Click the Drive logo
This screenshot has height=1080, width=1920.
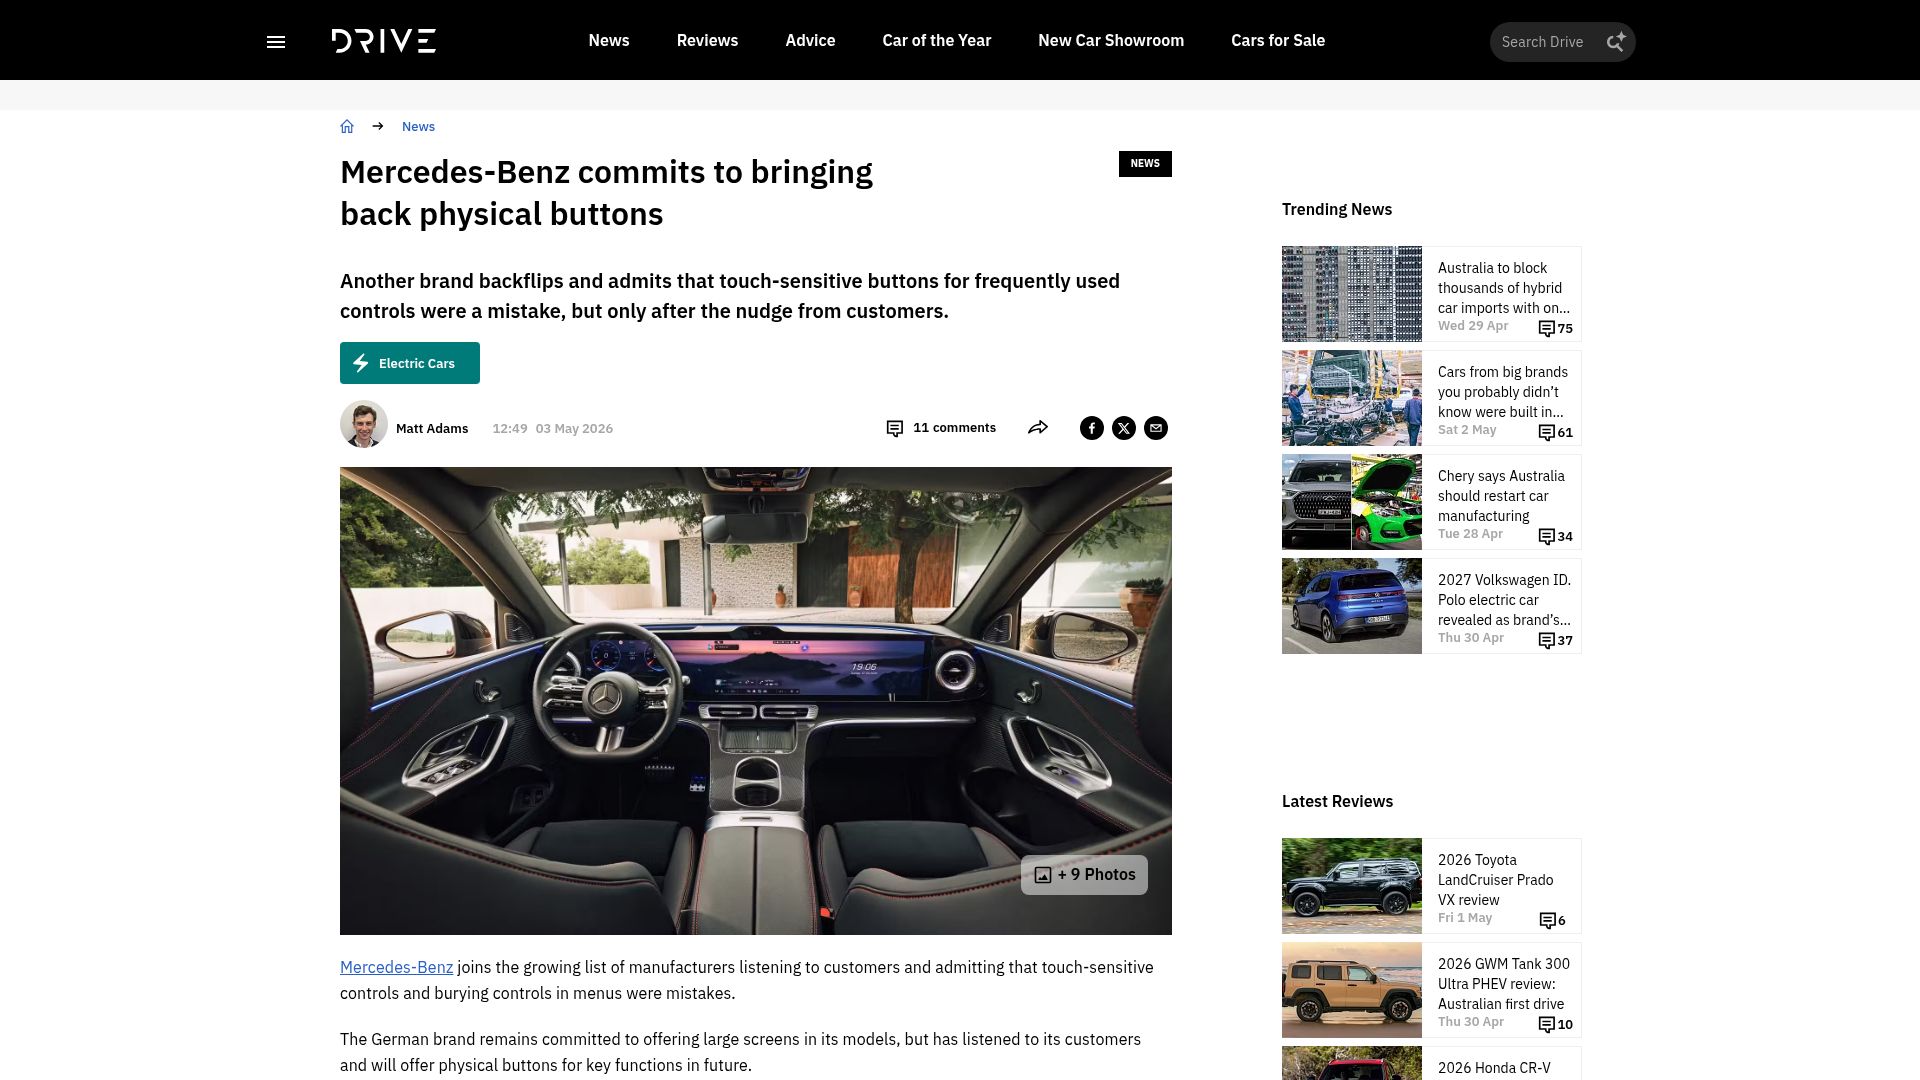[x=384, y=41]
